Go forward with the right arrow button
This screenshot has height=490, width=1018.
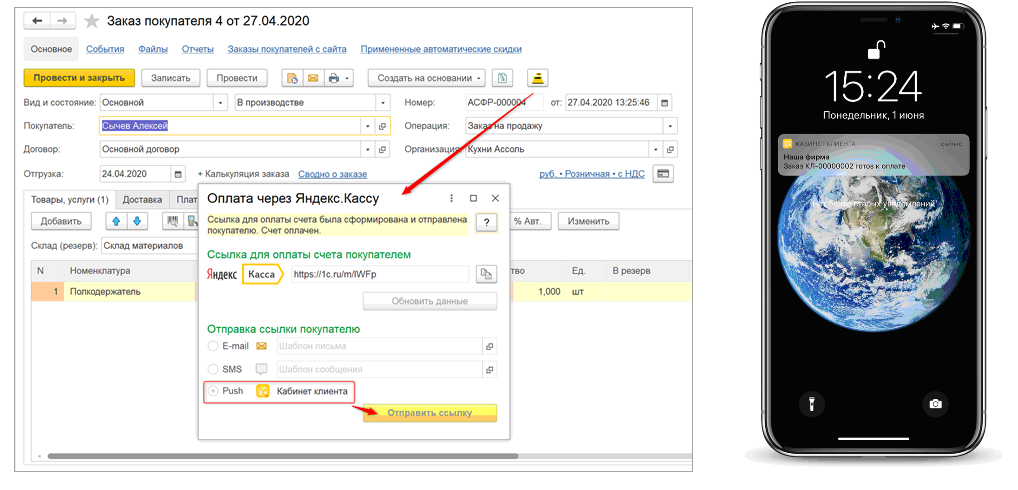click(x=61, y=21)
